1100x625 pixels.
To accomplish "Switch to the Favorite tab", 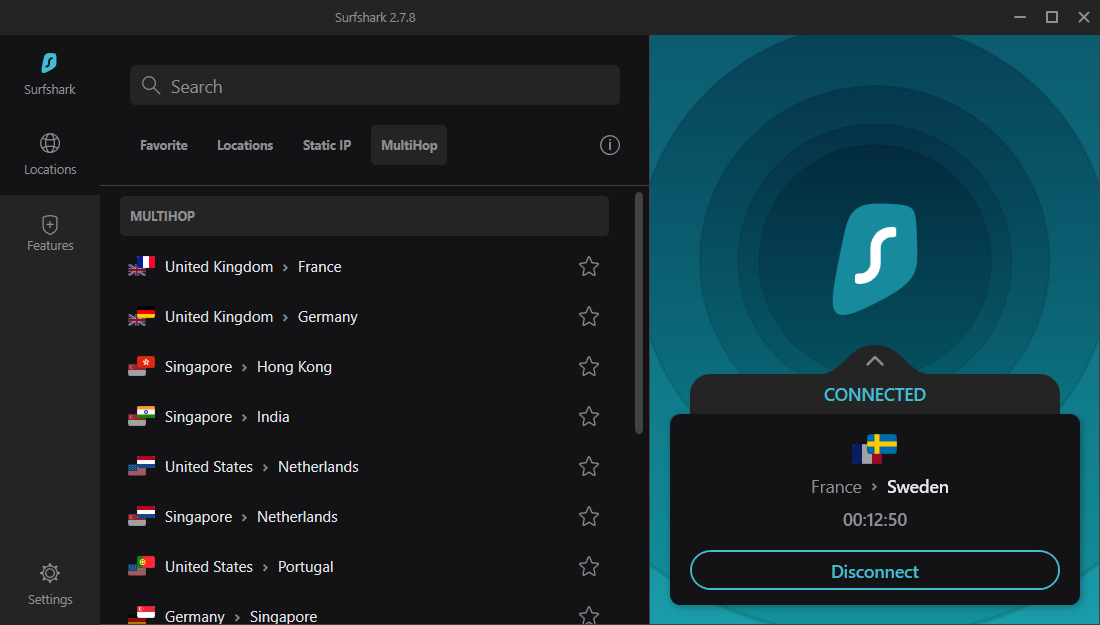I will click(x=163, y=145).
